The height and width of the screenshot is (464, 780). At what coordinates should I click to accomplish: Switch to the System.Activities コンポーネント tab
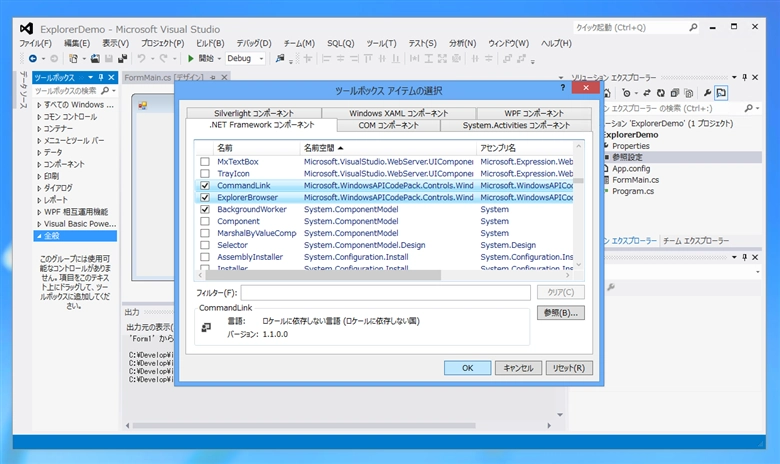point(516,125)
